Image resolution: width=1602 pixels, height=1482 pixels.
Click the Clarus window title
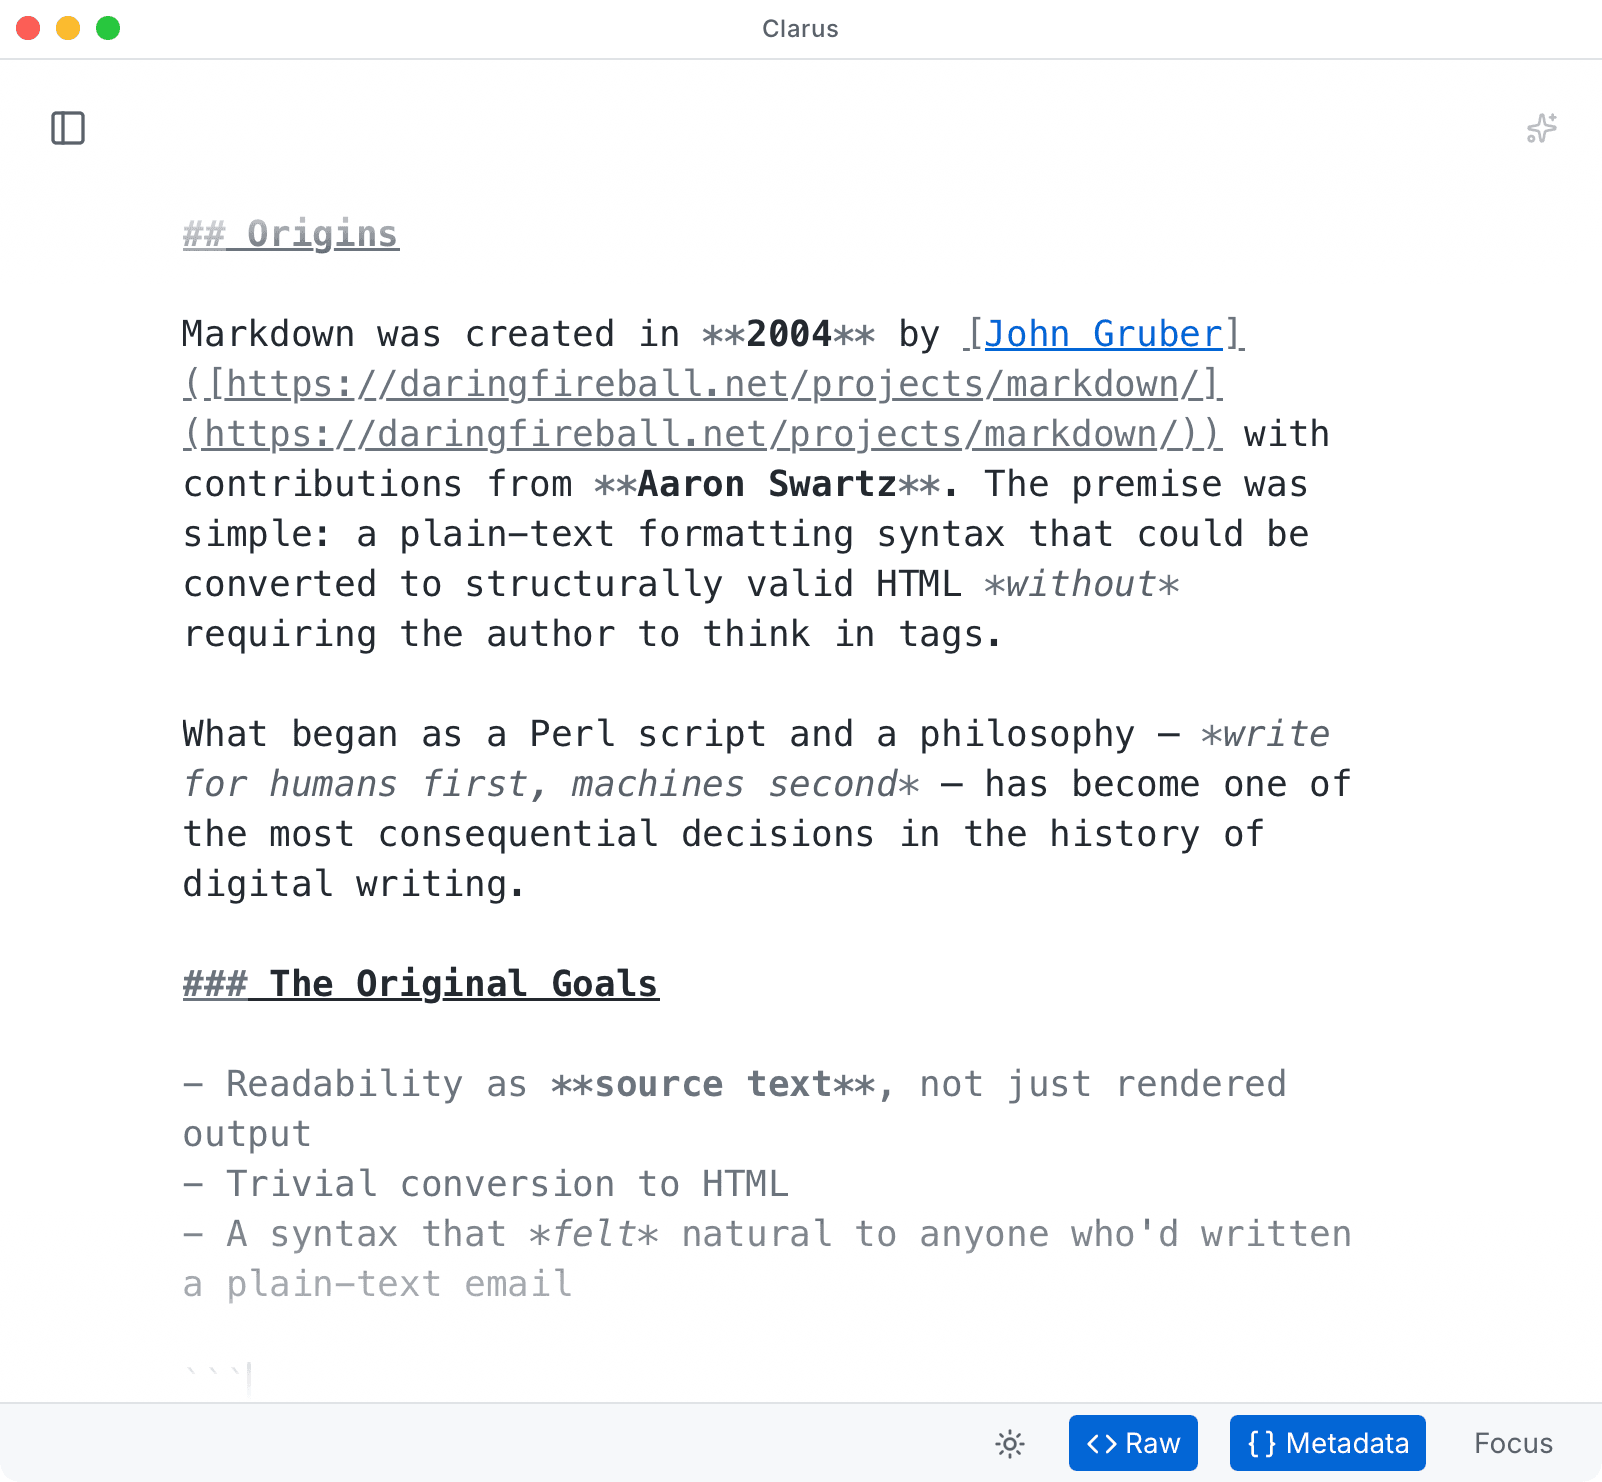[799, 28]
